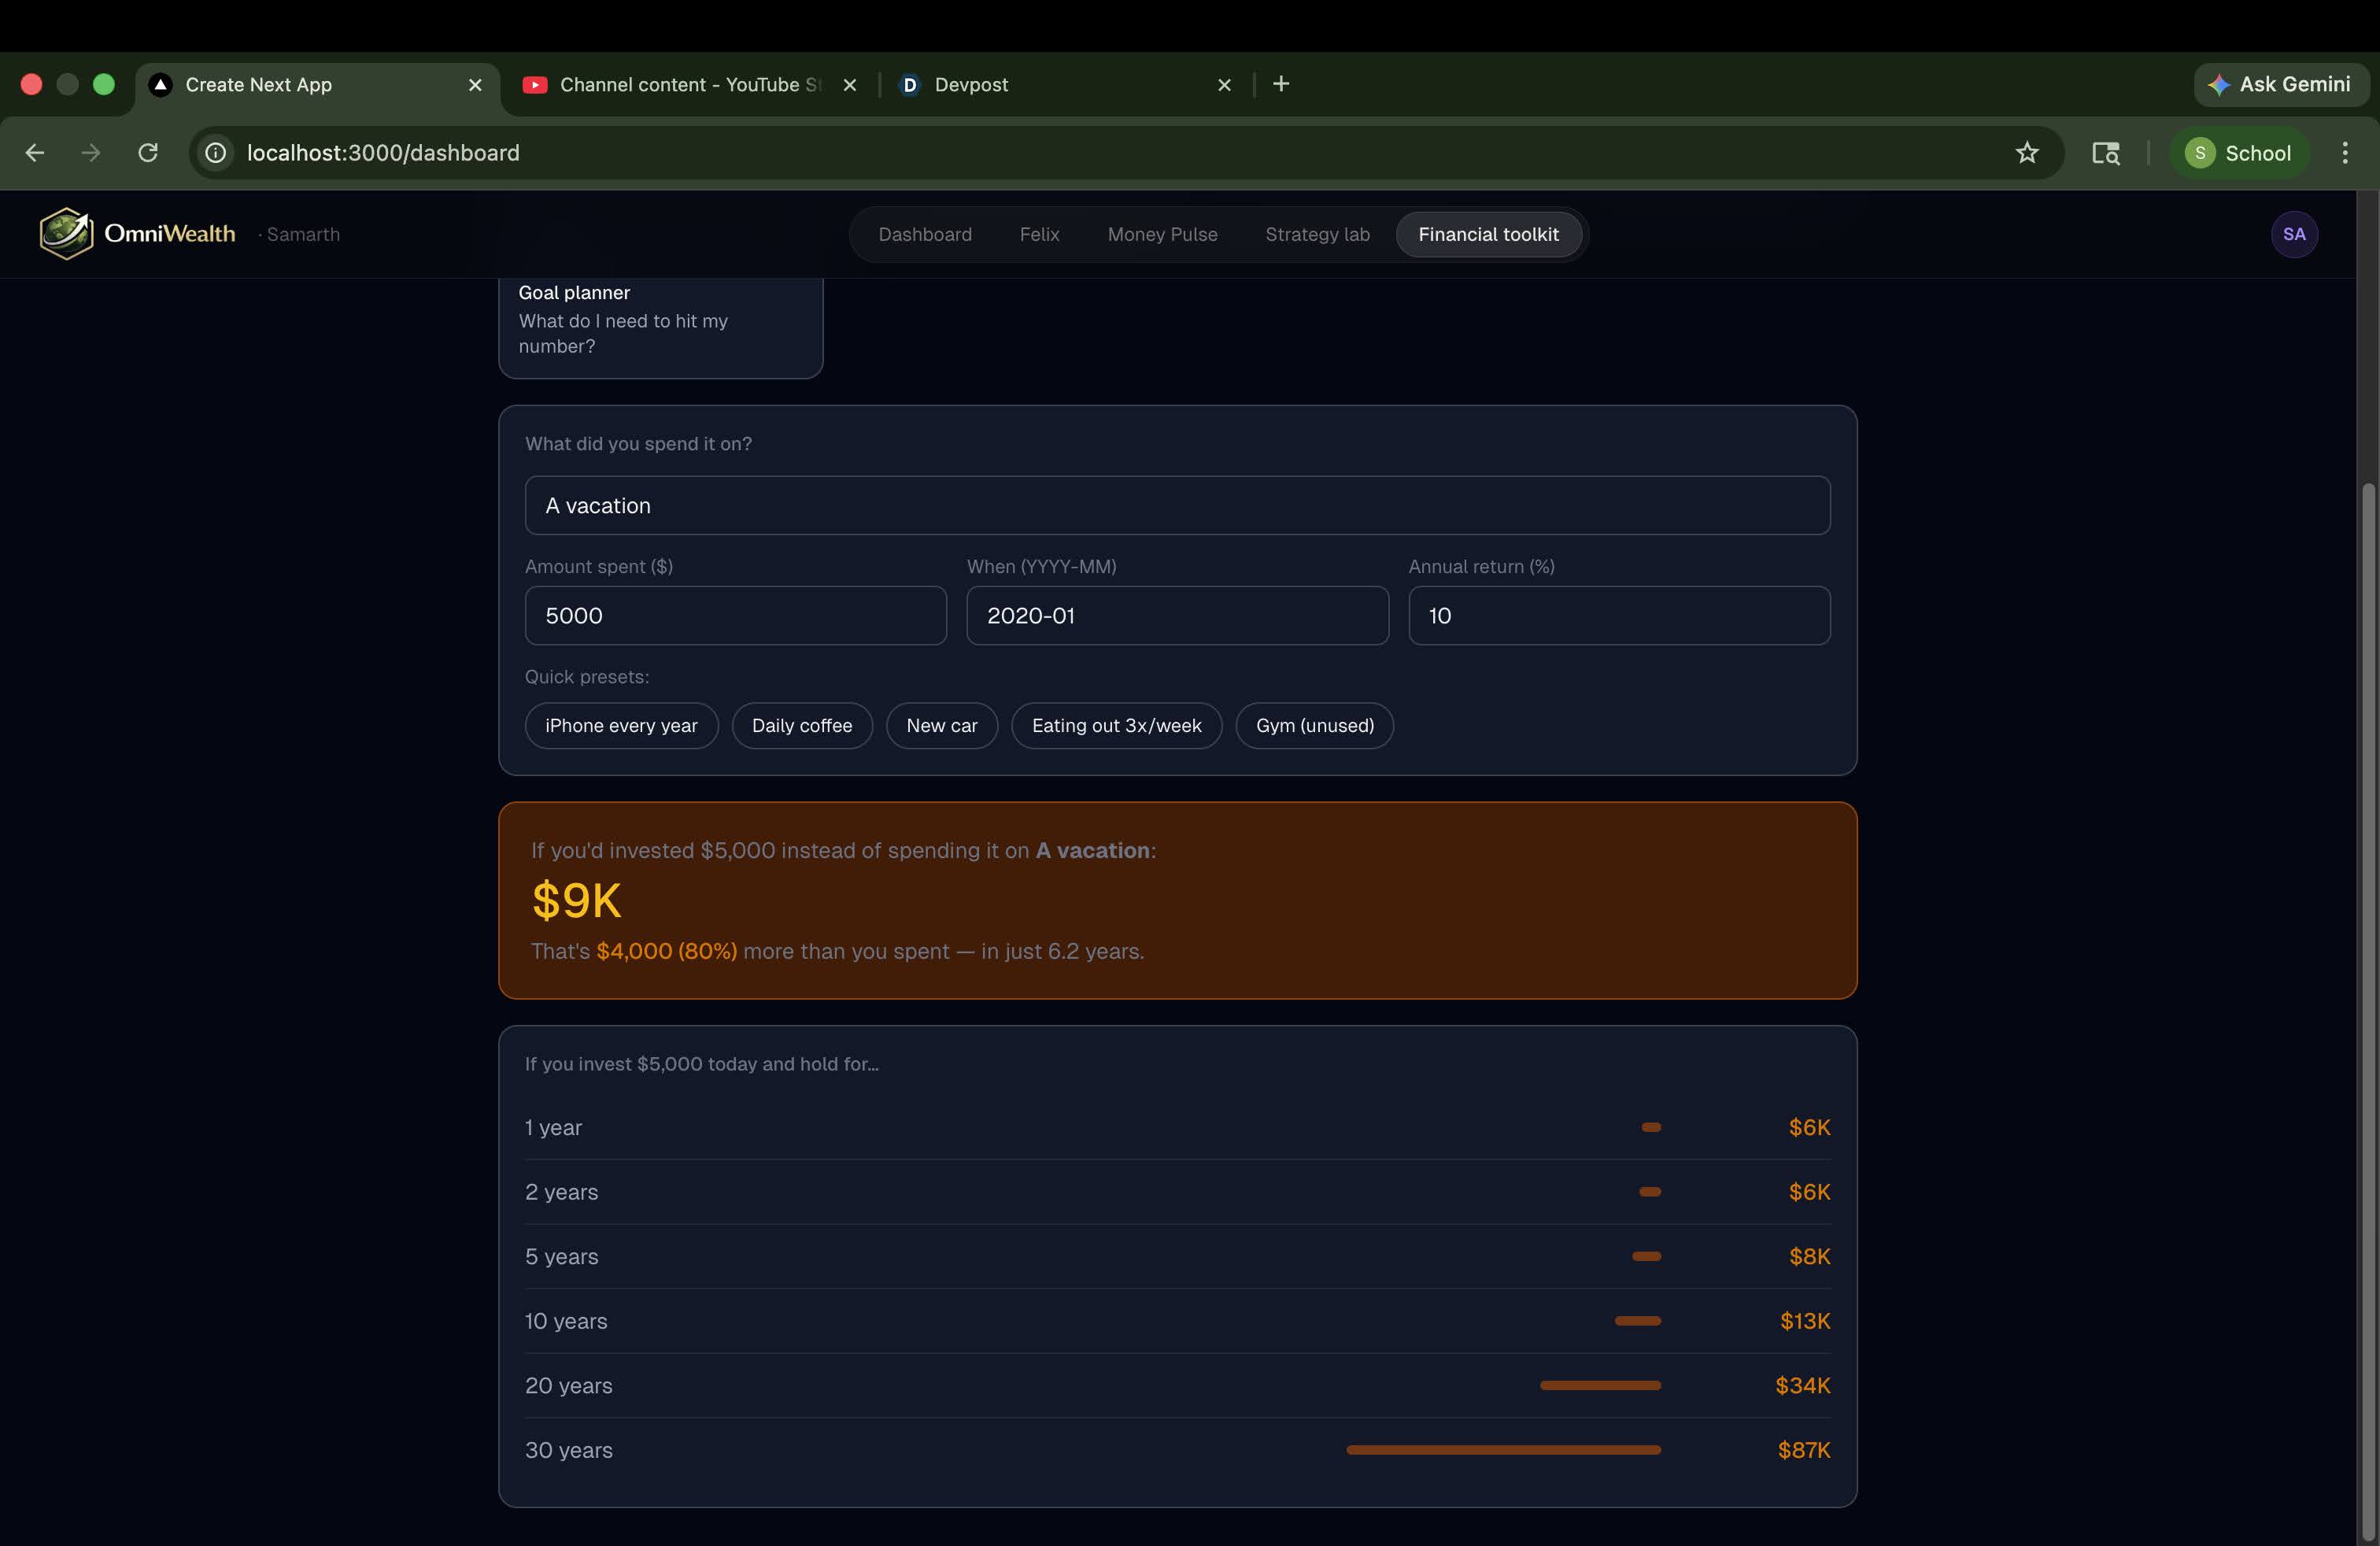Go to the Felix tab
2380x1546 pixels.
pyautogui.click(x=1039, y=234)
